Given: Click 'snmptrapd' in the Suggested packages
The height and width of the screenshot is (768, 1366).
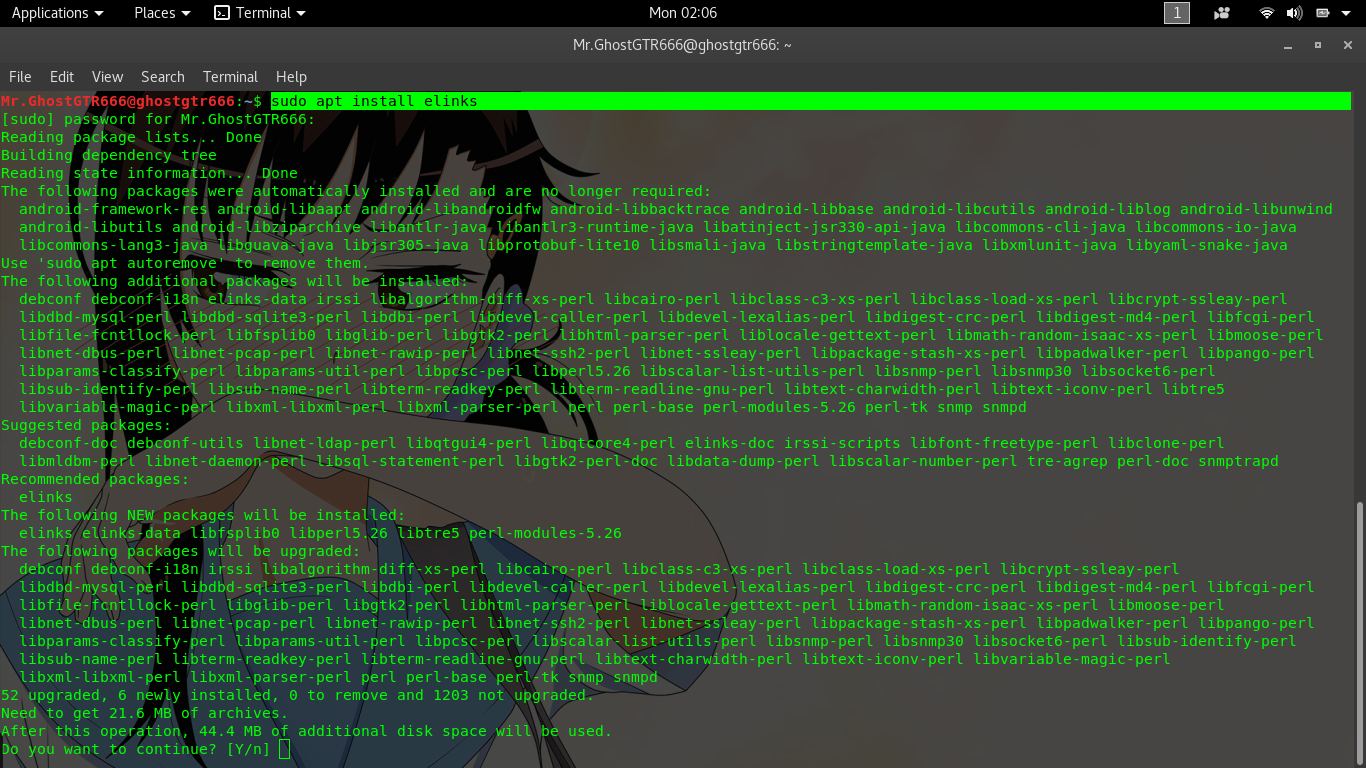Looking at the screenshot, I should pyautogui.click(x=1238, y=461).
